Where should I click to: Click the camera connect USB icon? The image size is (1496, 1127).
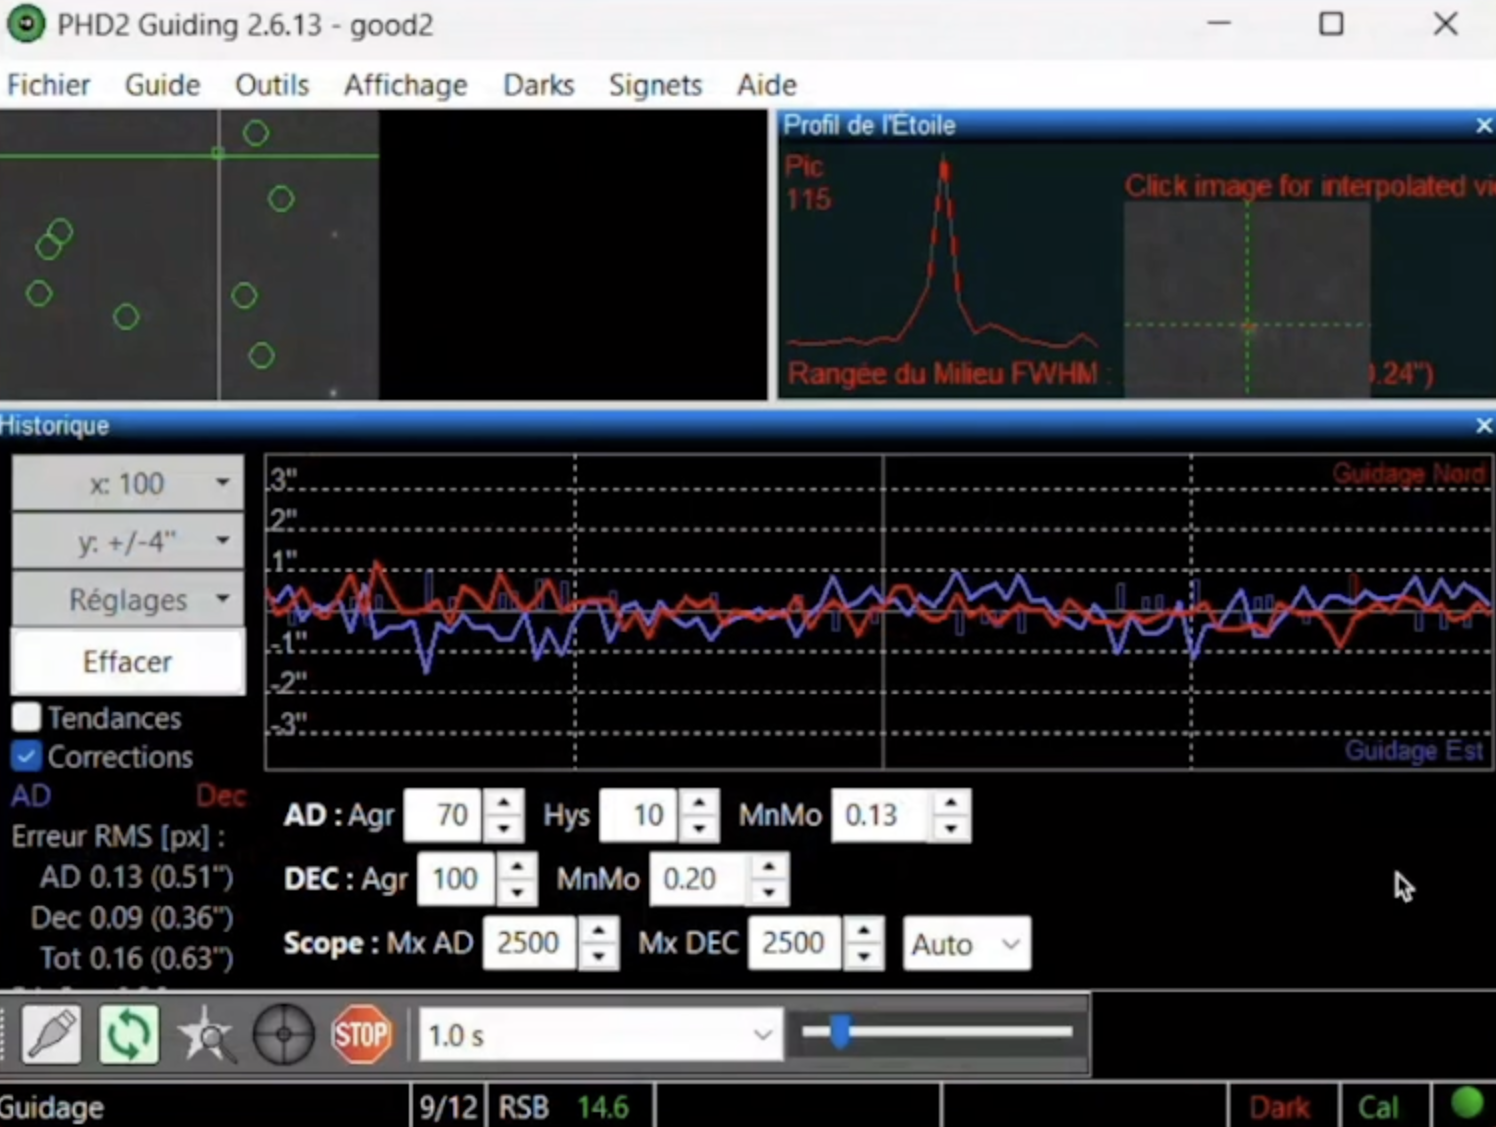[x=51, y=1035]
